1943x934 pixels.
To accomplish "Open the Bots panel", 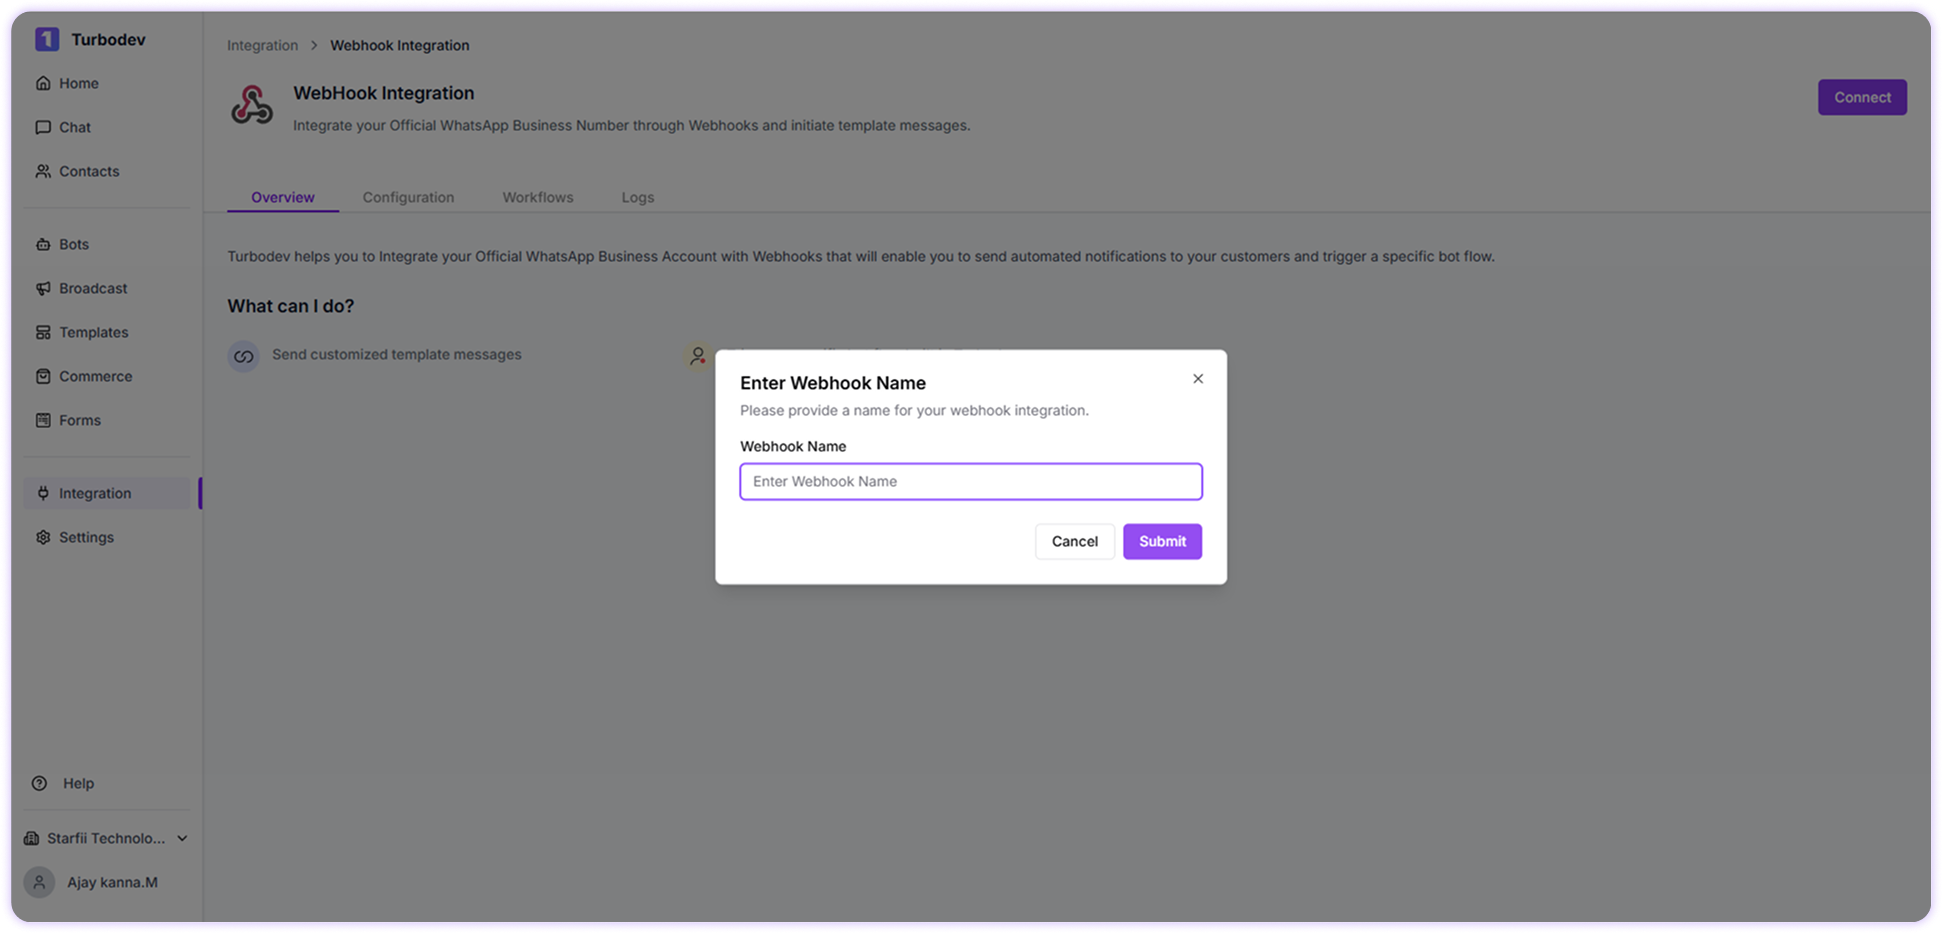I will click(x=73, y=244).
